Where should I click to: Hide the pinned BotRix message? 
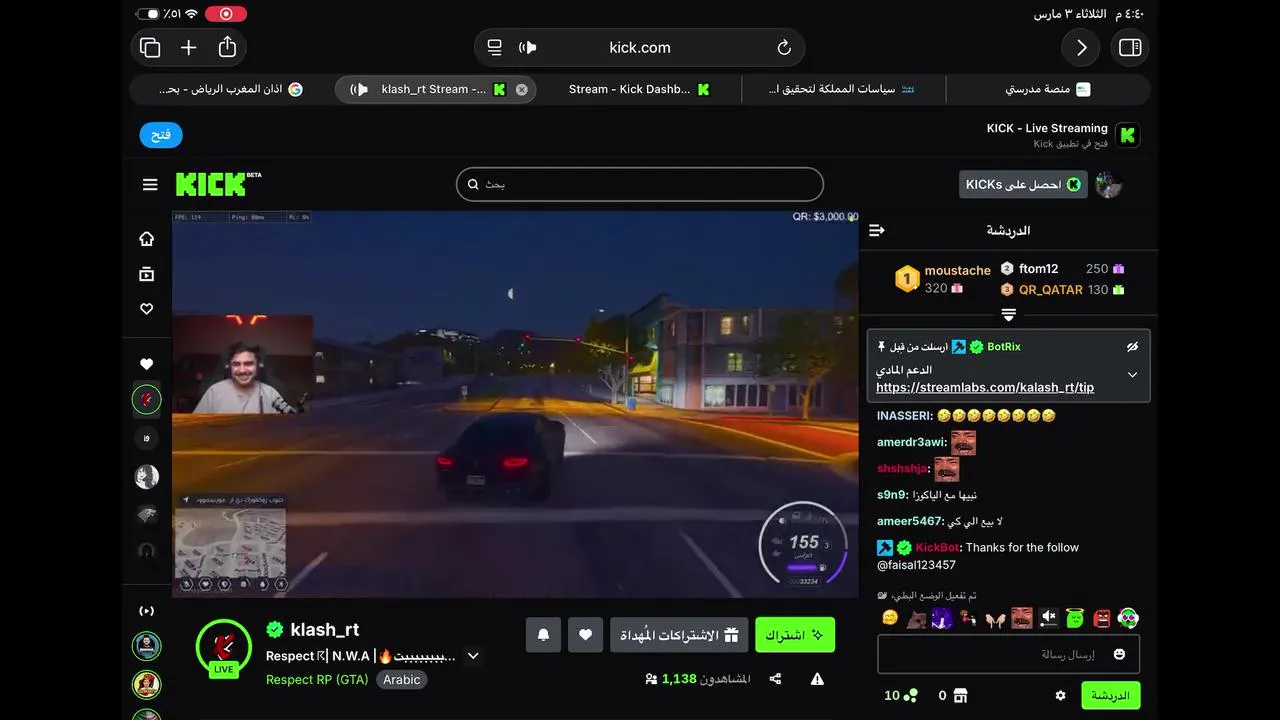point(1132,347)
